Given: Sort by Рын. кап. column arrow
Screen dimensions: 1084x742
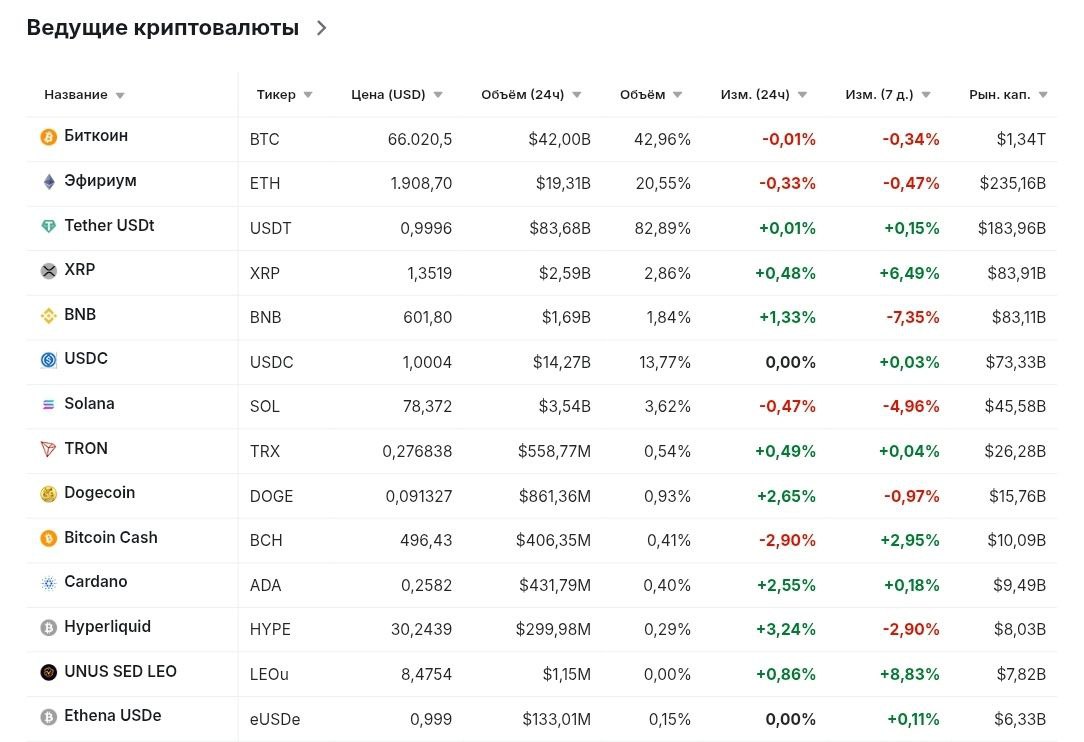Looking at the screenshot, I should pos(1043,96).
